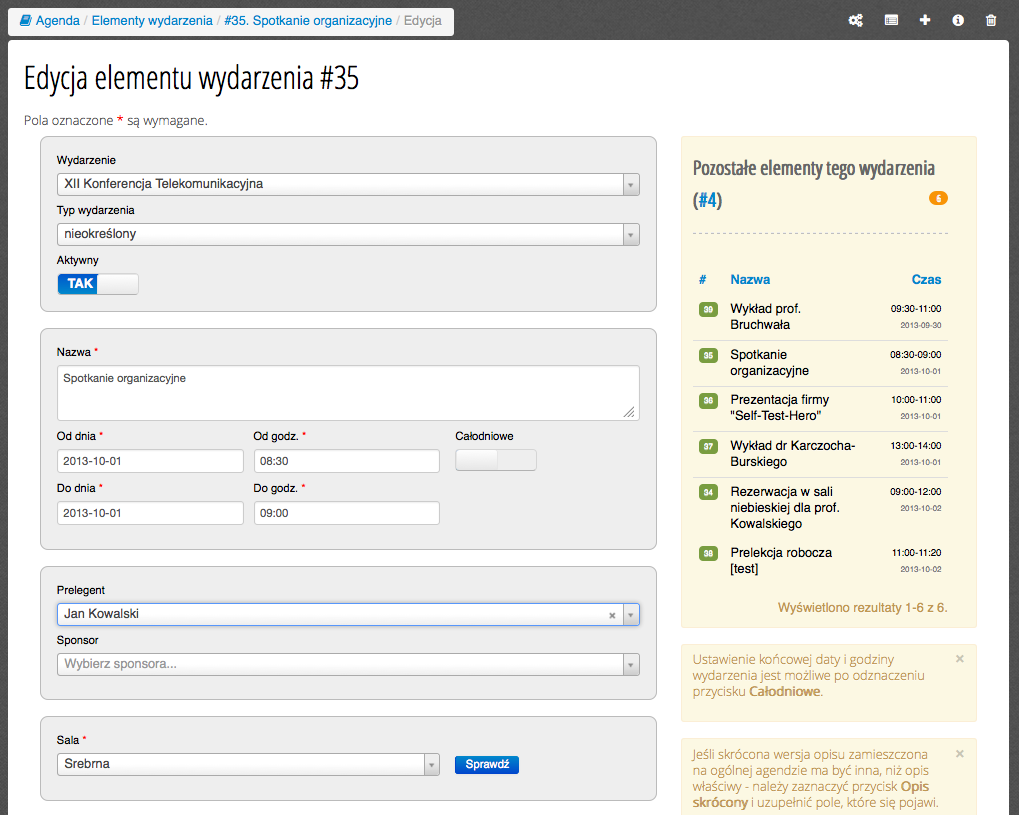Open #35. Spotkanie organizacyjne breadcrumb link
This screenshot has width=1019, height=815.
click(x=308, y=20)
